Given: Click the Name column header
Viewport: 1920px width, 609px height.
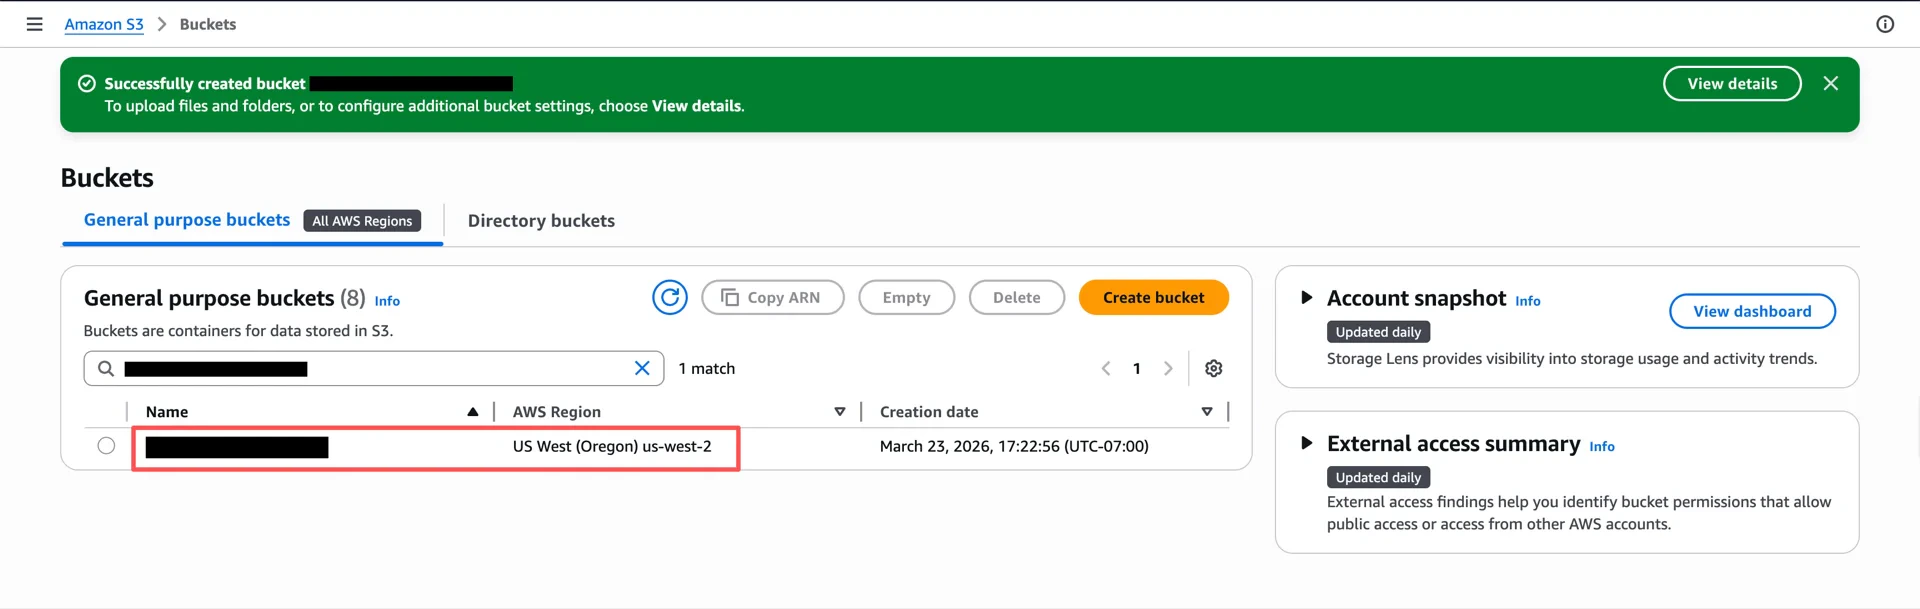Looking at the screenshot, I should 167,412.
